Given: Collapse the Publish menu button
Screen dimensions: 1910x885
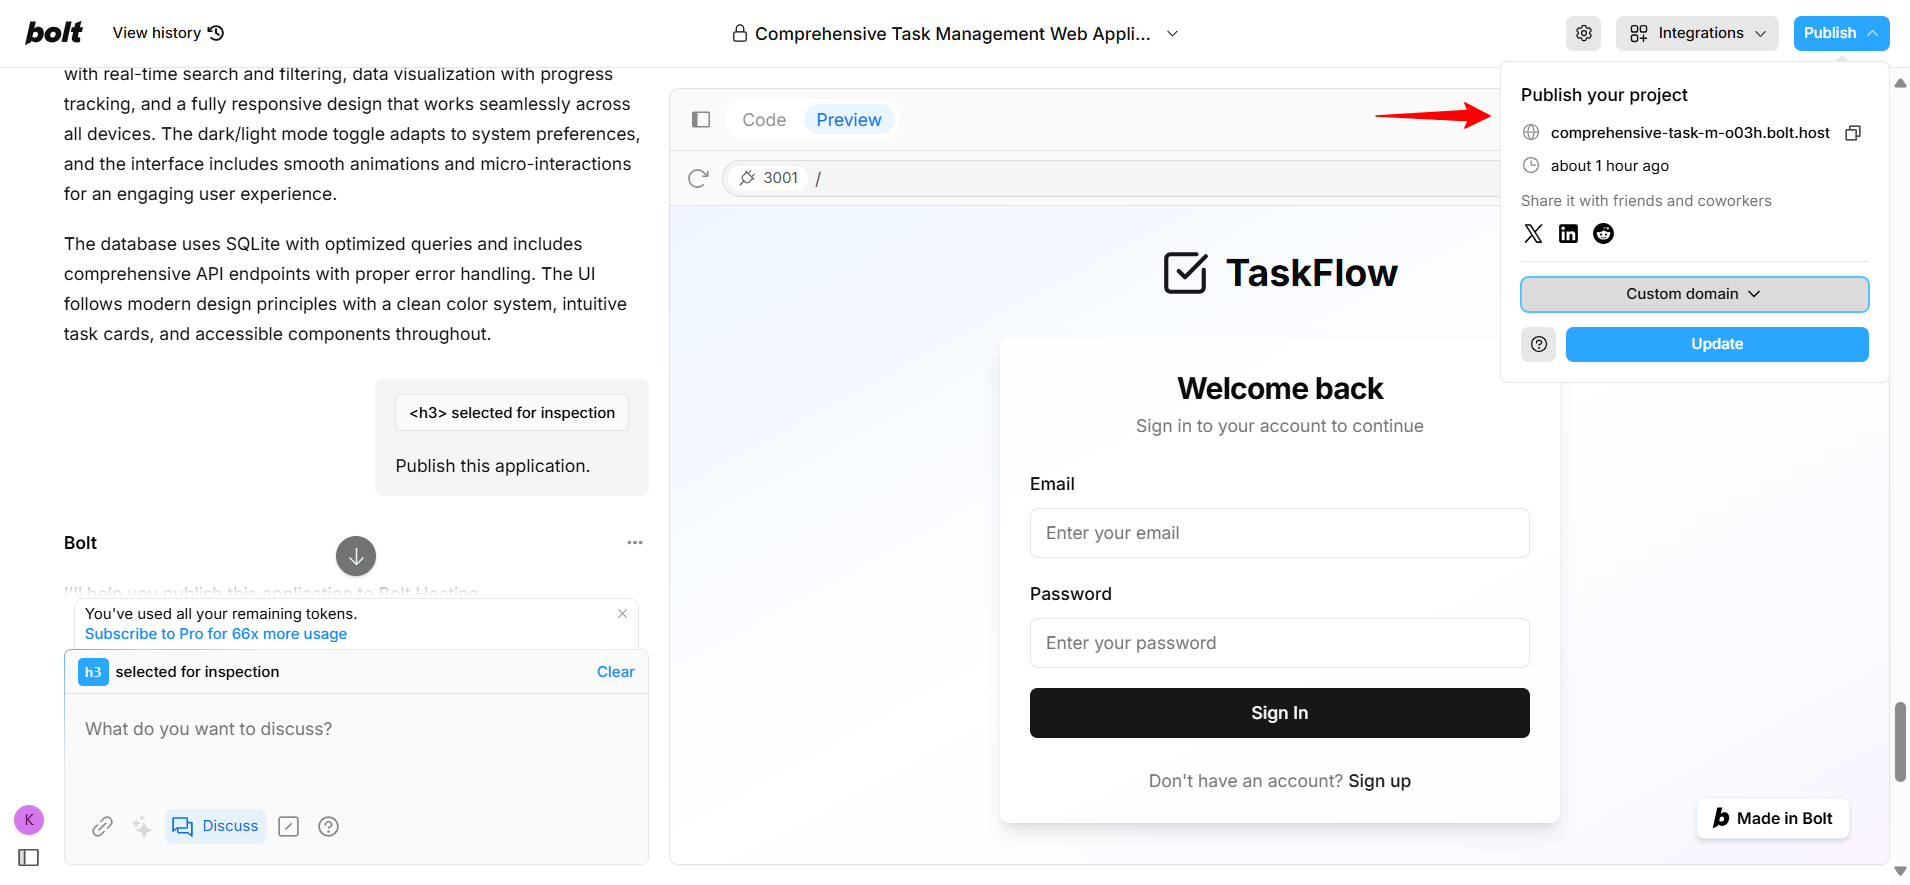Looking at the screenshot, I should pyautogui.click(x=1841, y=33).
